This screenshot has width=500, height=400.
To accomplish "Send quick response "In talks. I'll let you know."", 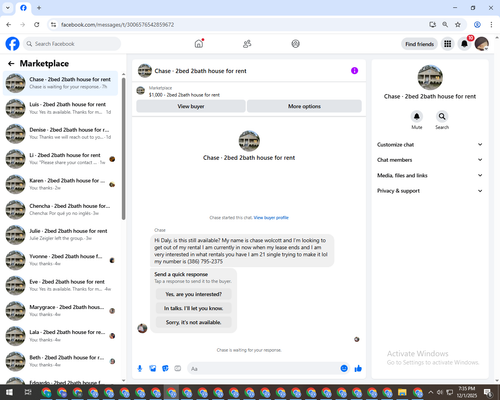I will point(194,308).
